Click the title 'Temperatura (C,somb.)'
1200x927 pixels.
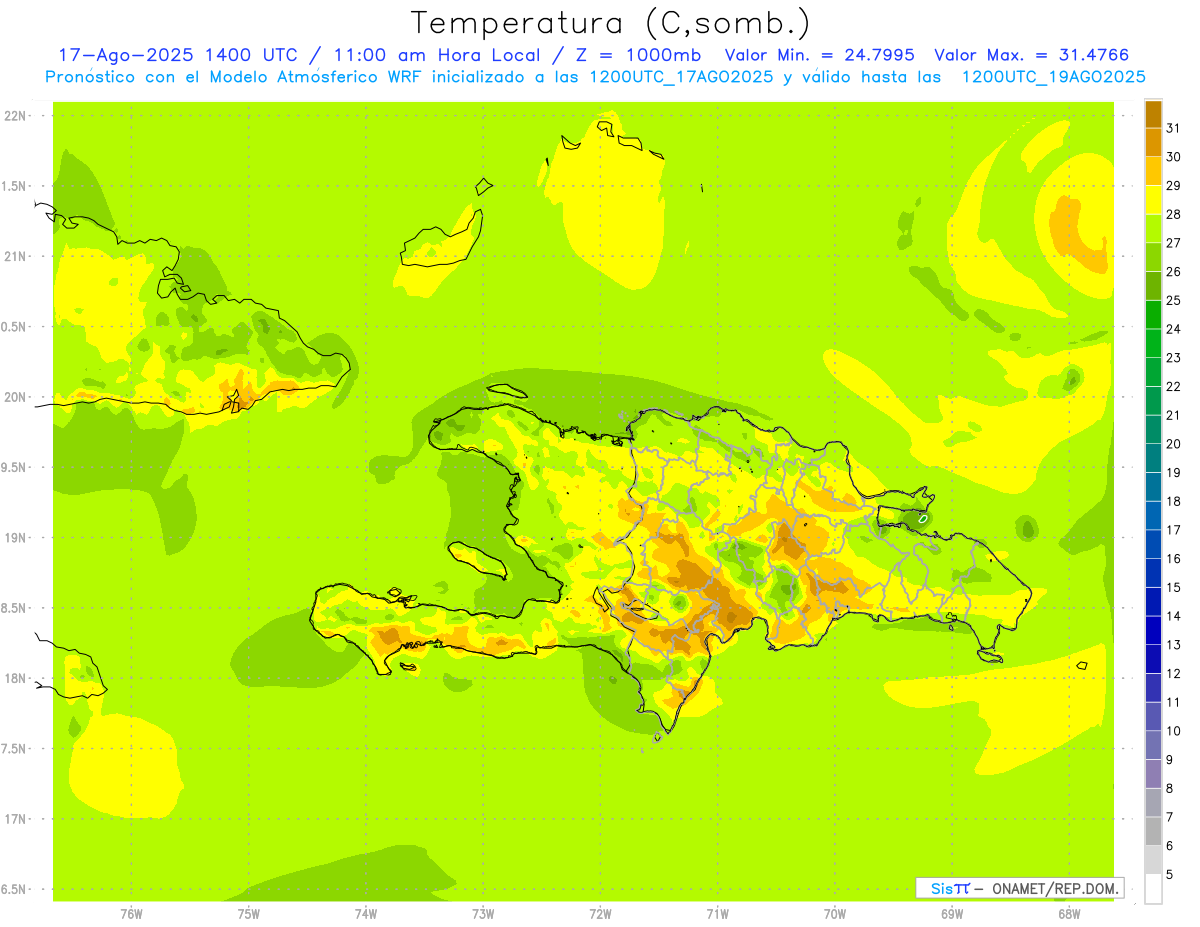point(610,23)
